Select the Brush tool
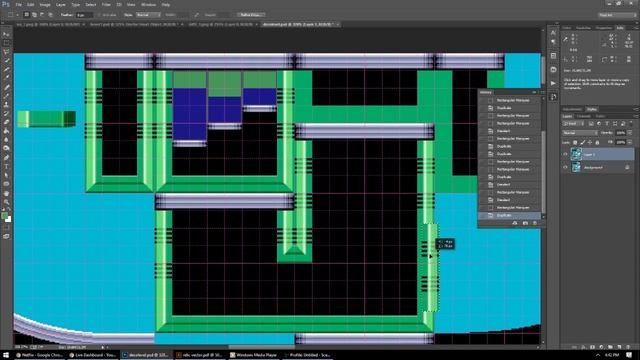The image size is (640, 360). click(x=6, y=96)
